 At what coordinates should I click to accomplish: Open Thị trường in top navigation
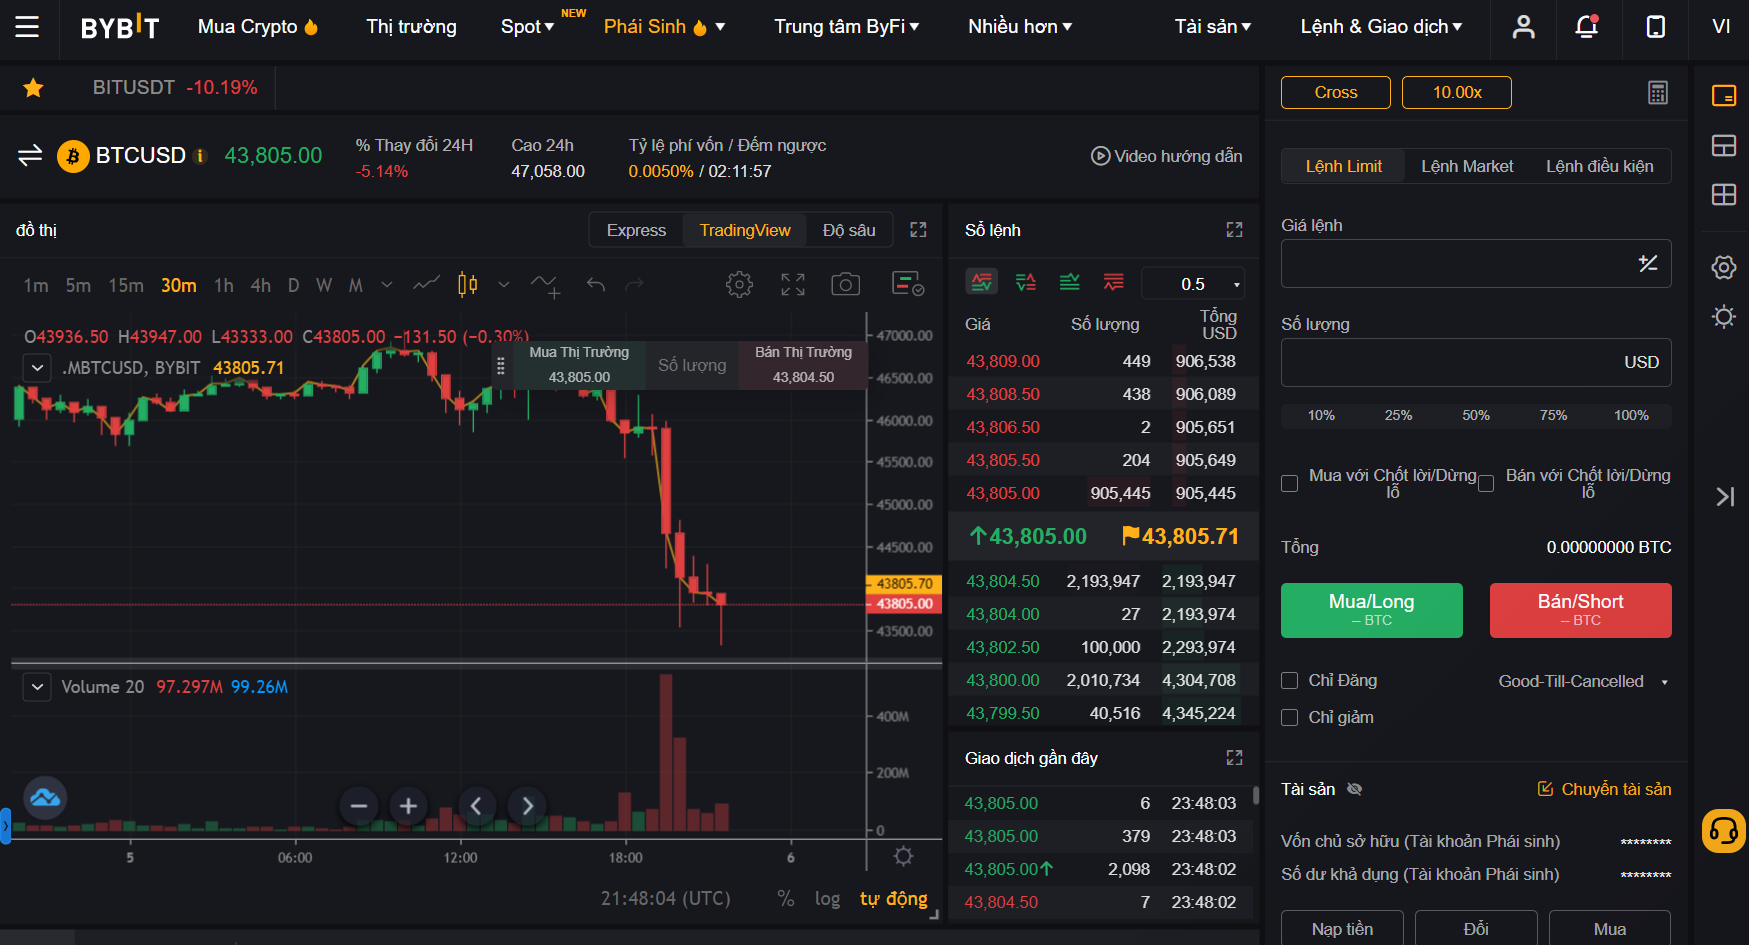coord(411,27)
